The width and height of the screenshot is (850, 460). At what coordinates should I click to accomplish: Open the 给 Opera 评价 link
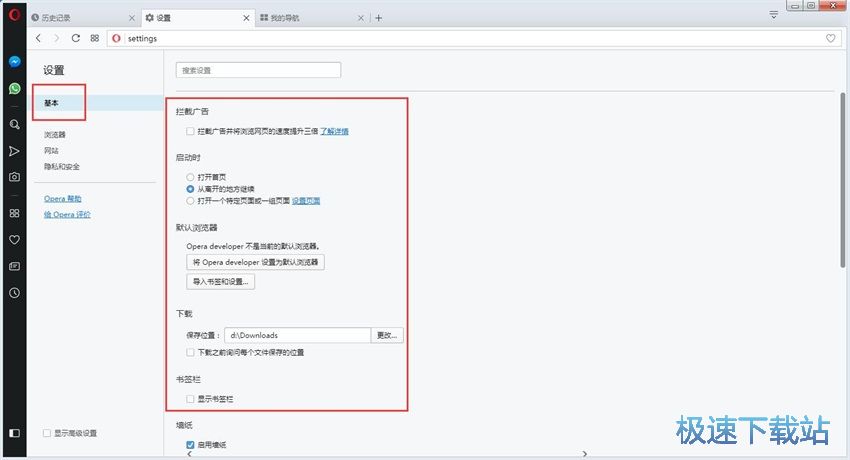[67, 215]
